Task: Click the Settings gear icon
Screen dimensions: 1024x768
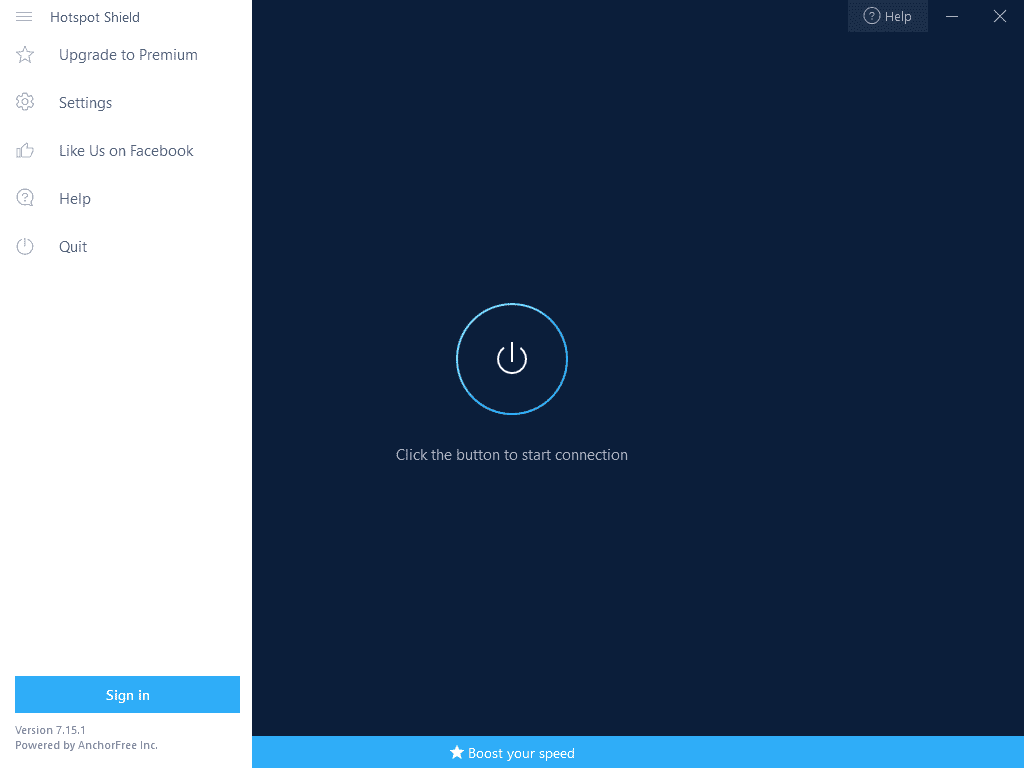Action: click(x=25, y=102)
